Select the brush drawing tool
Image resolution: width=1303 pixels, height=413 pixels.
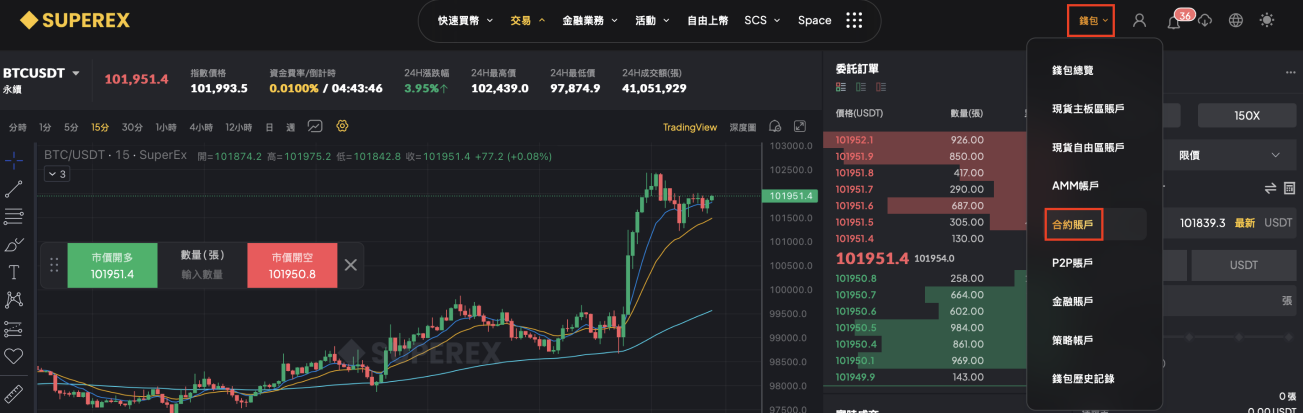[x=14, y=244]
